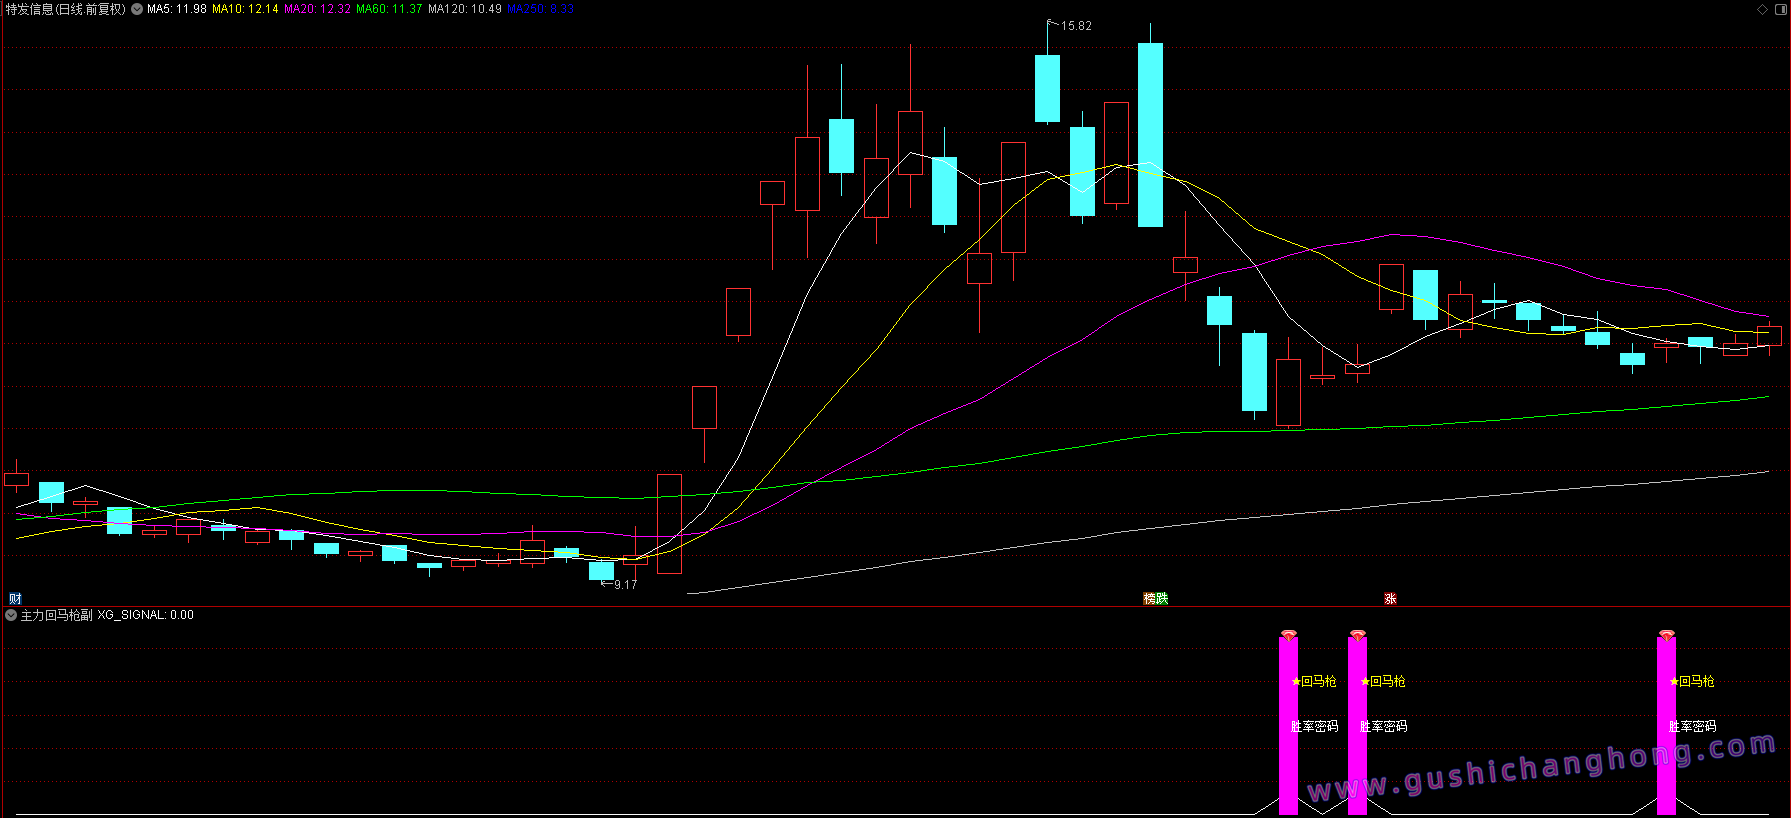Click the second gem signal icon
Image resolution: width=1791 pixels, height=818 pixels.
pyautogui.click(x=1357, y=635)
